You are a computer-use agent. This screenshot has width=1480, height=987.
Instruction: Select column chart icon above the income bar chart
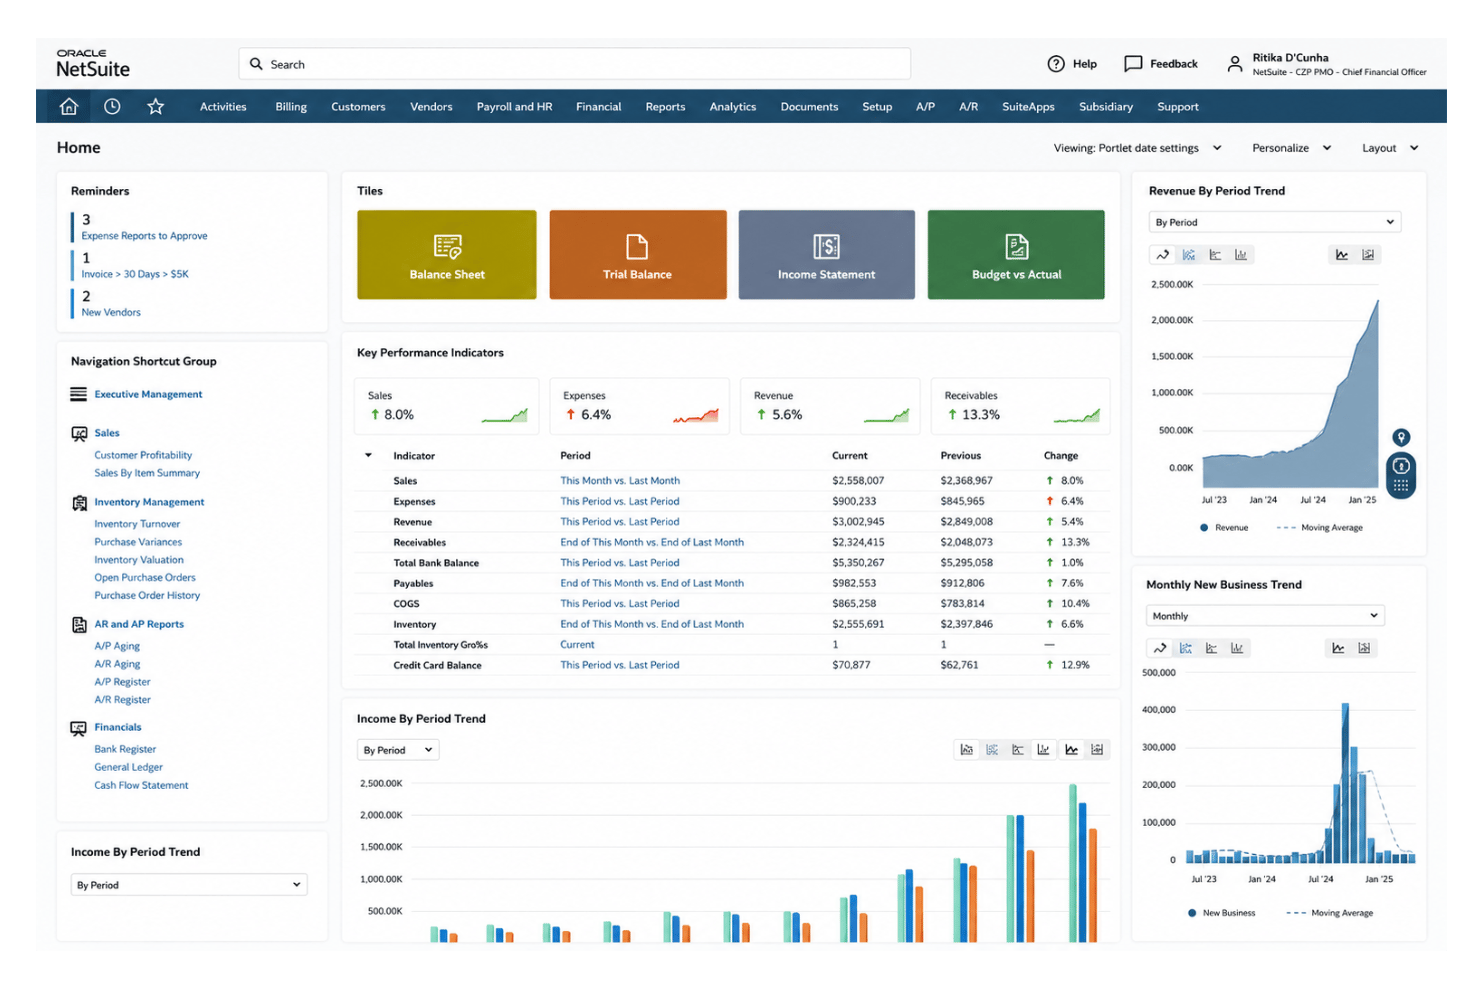[1044, 749]
